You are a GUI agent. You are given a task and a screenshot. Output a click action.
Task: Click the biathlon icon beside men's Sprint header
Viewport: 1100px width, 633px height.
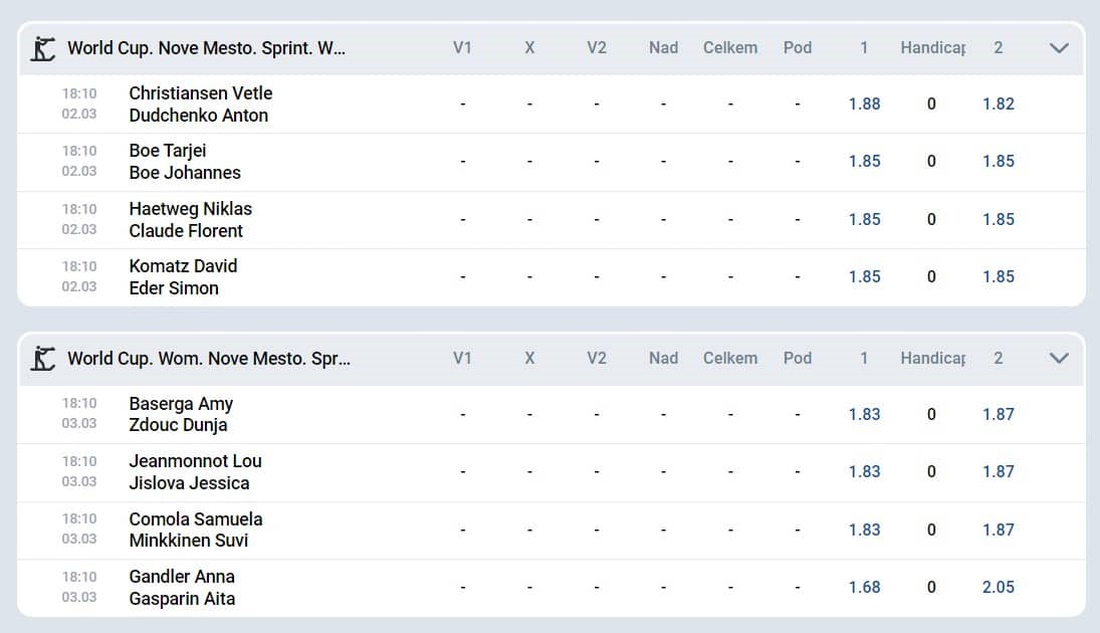[x=43, y=48]
